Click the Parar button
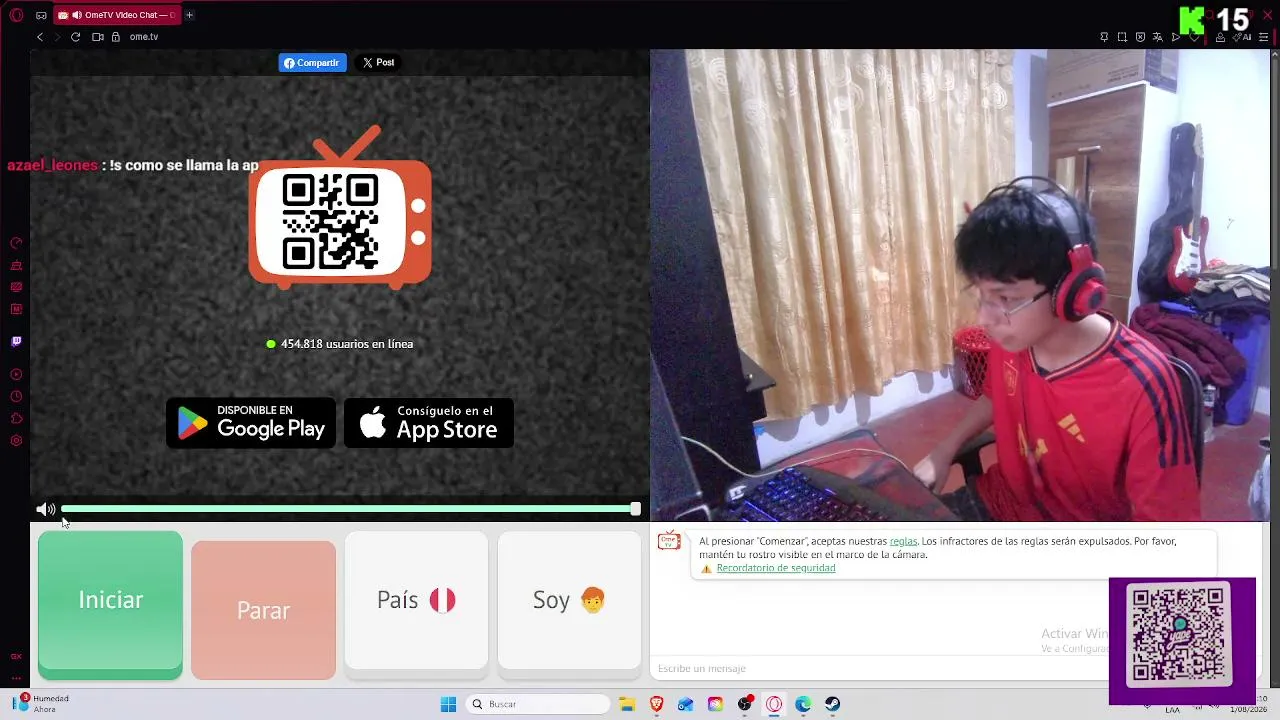 coord(263,610)
